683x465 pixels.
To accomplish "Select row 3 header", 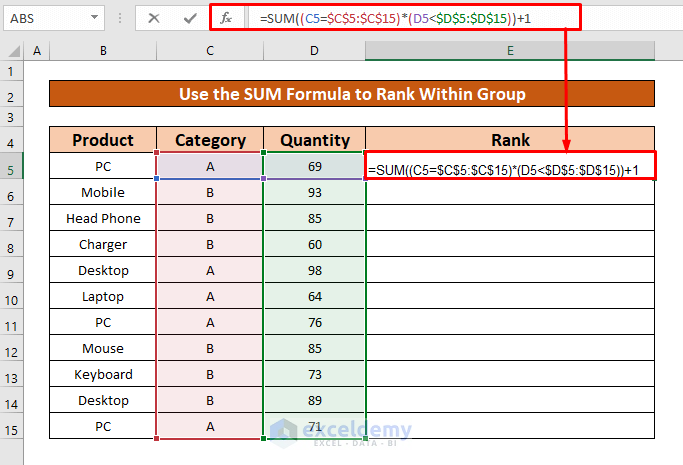I will (x=11, y=118).
